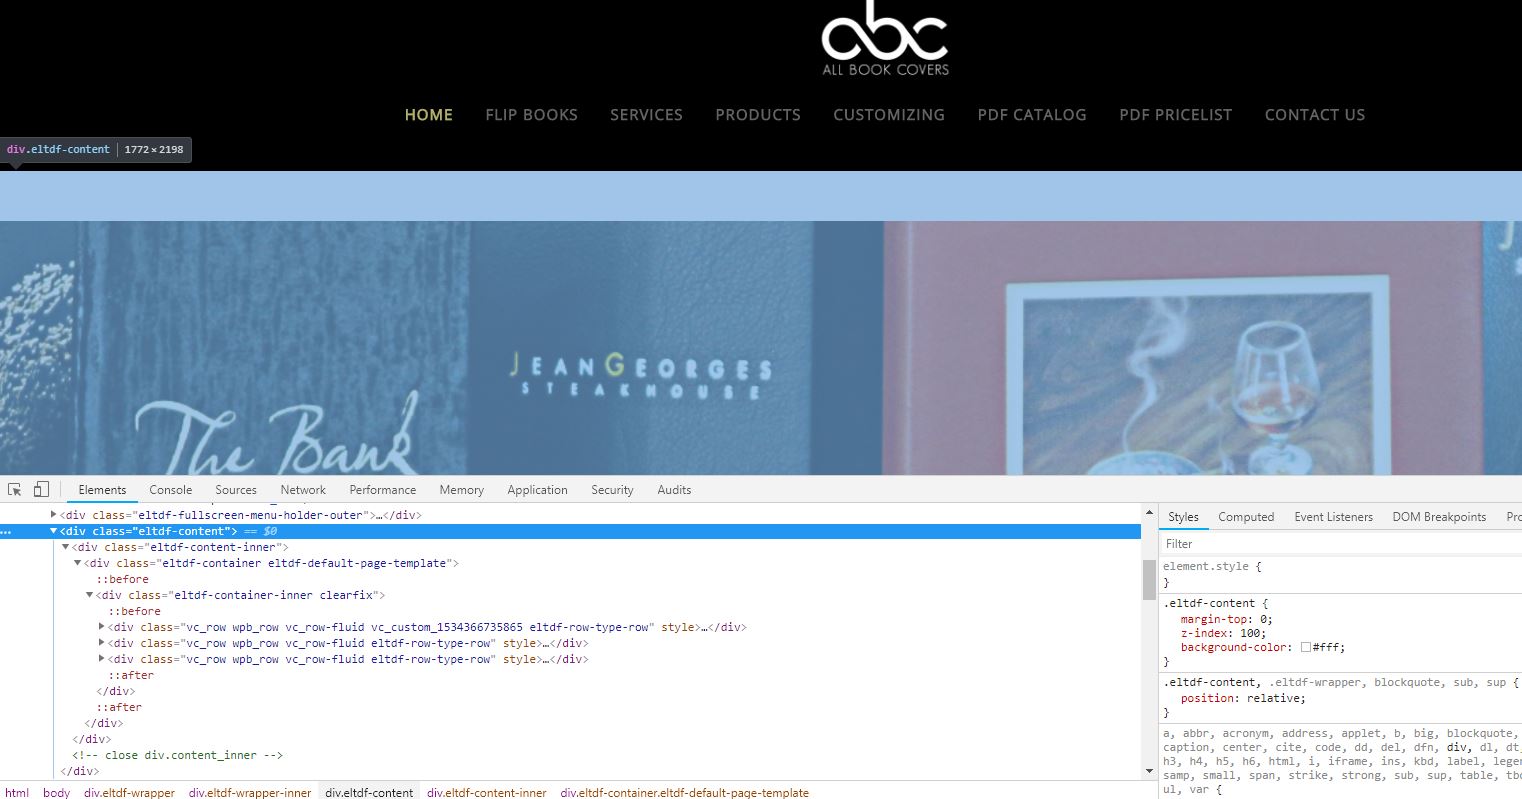Open the Performance tab
The image size is (1522, 799).
(x=382, y=490)
